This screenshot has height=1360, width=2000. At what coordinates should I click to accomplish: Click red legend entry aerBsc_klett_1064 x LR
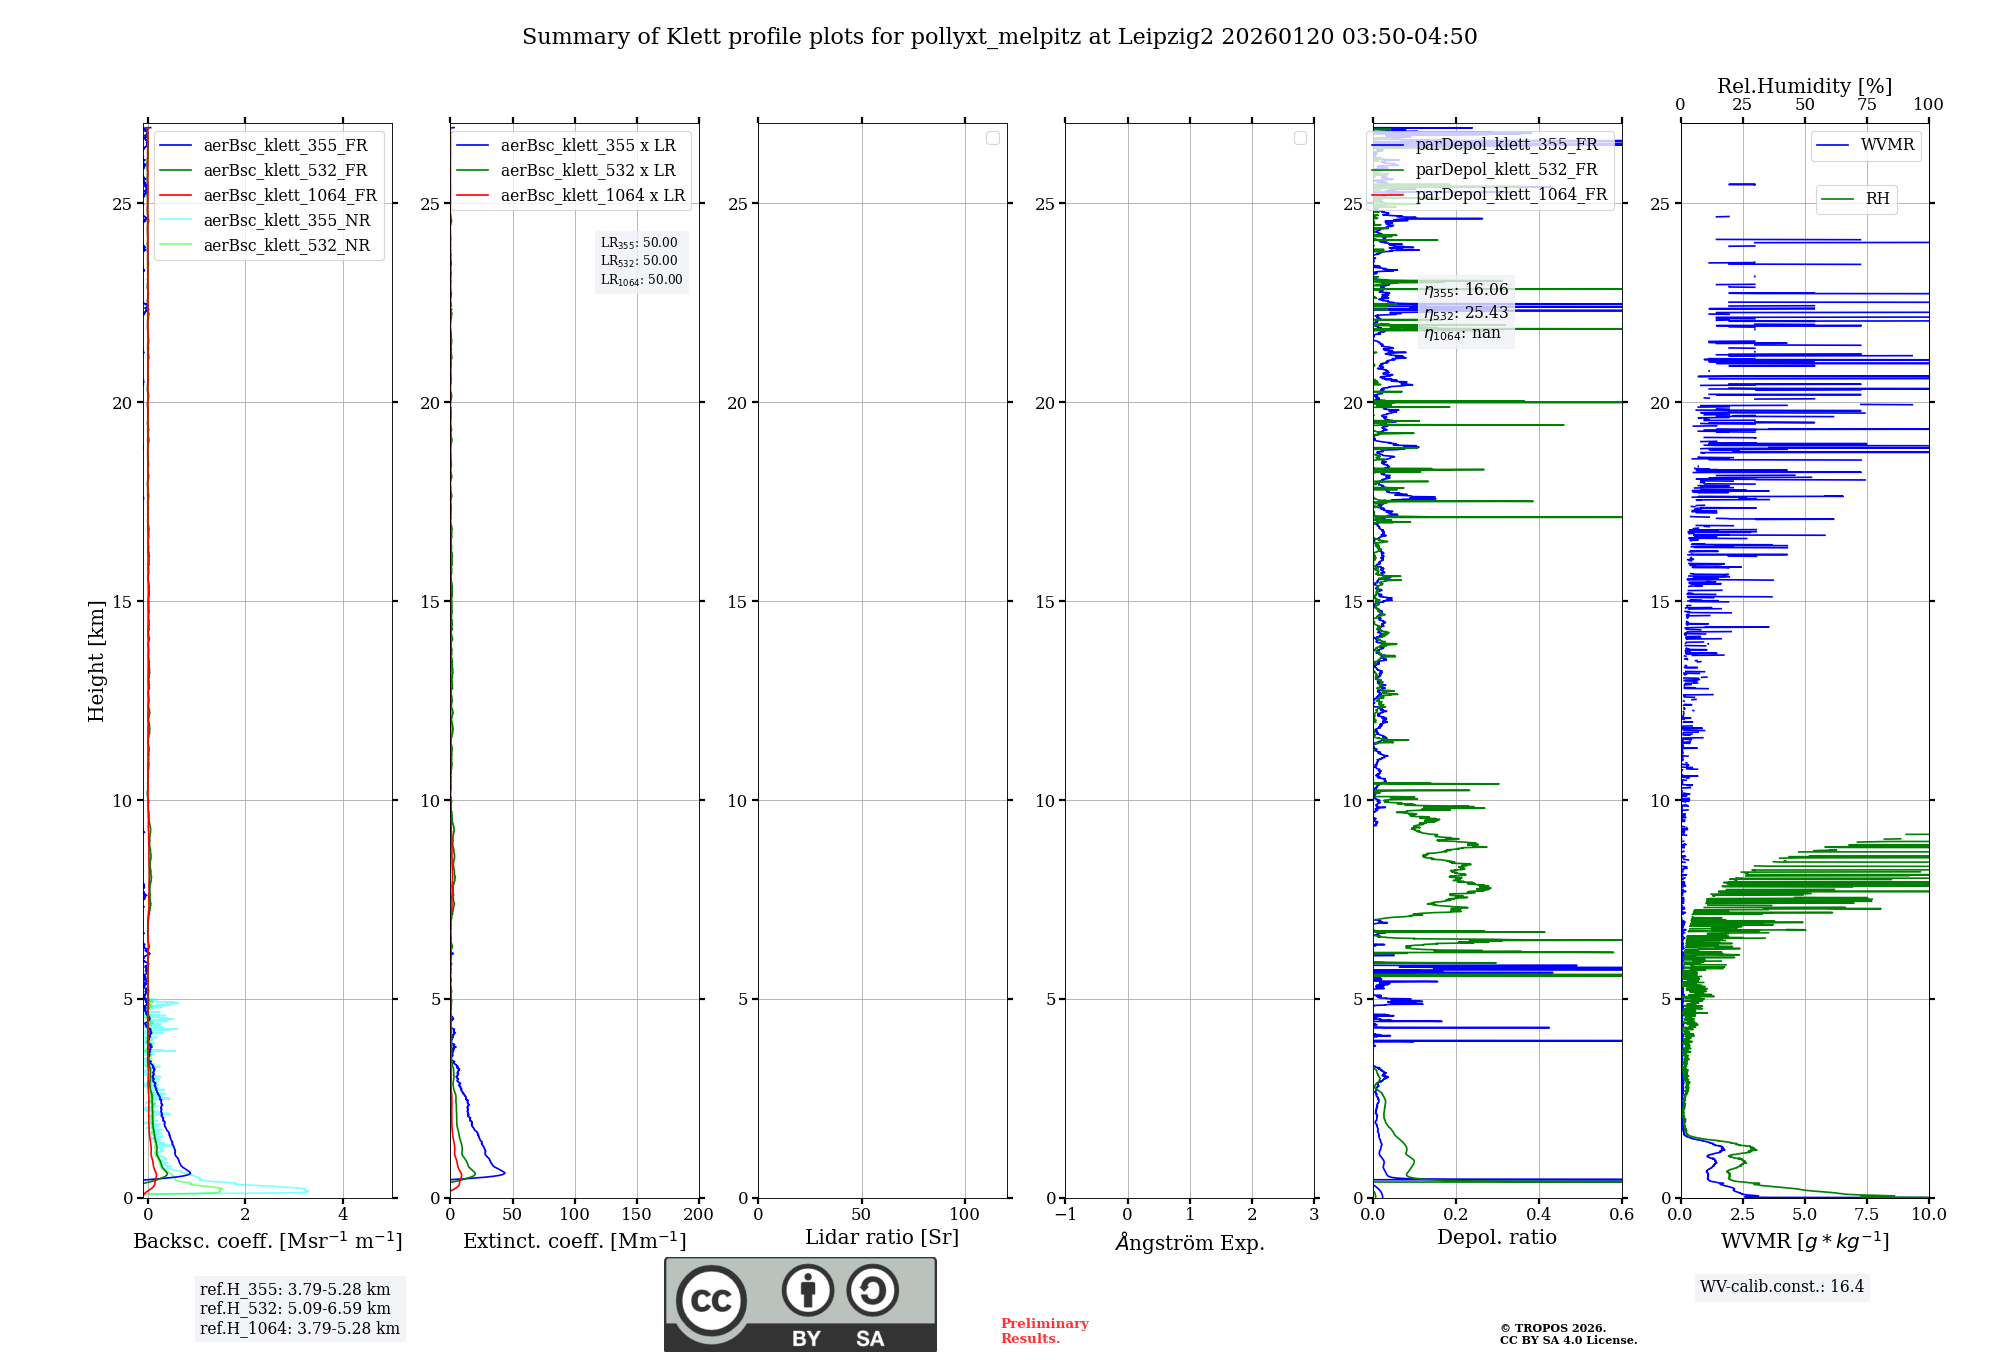pyautogui.click(x=592, y=196)
